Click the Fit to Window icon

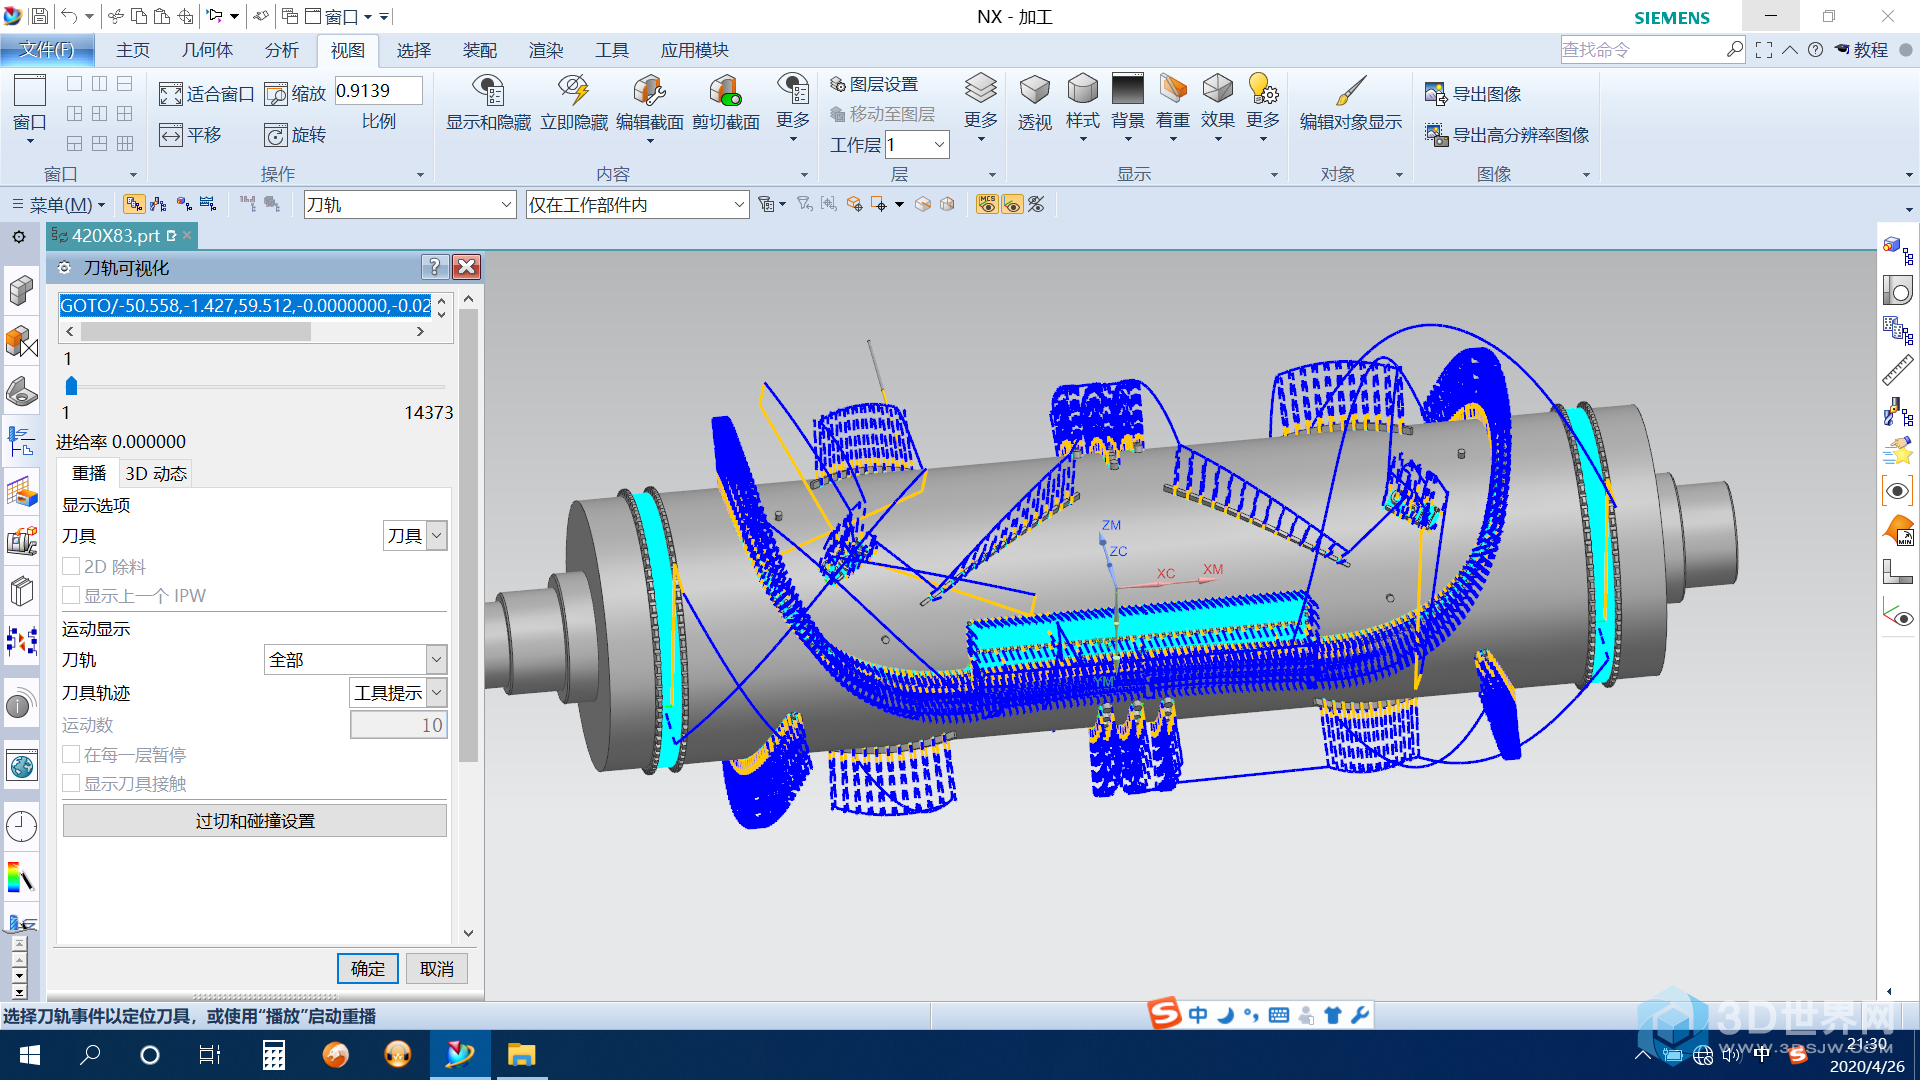[171, 94]
